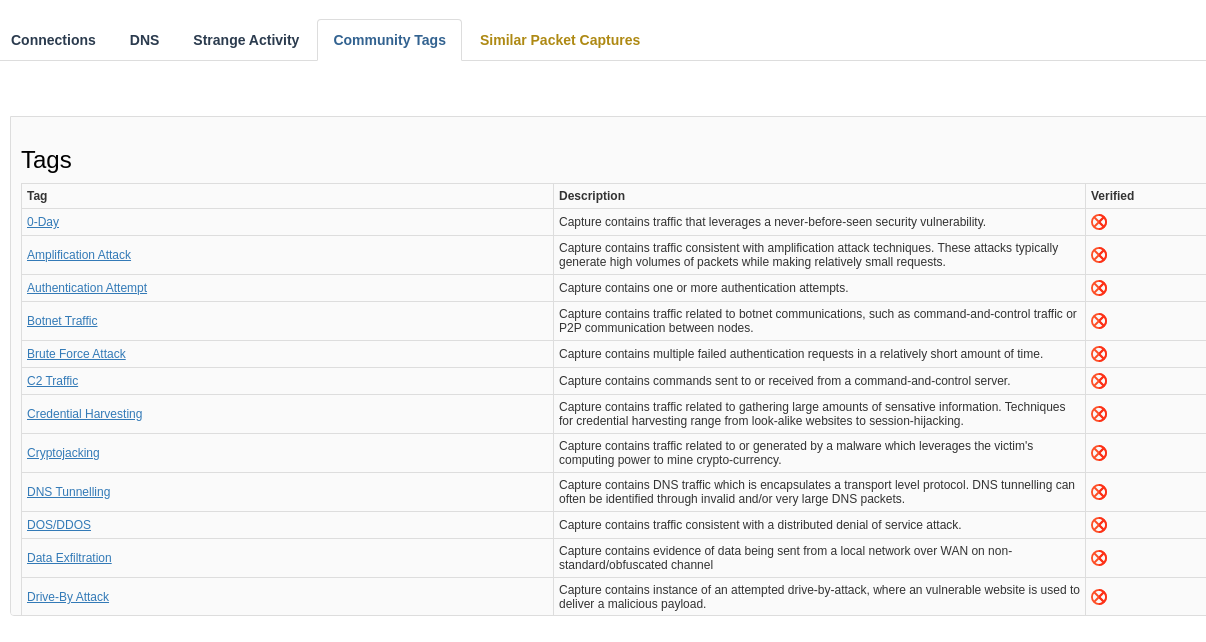Viewport: 1206px width, 642px height.
Task: Open the DNS tab
Action: [x=144, y=40]
